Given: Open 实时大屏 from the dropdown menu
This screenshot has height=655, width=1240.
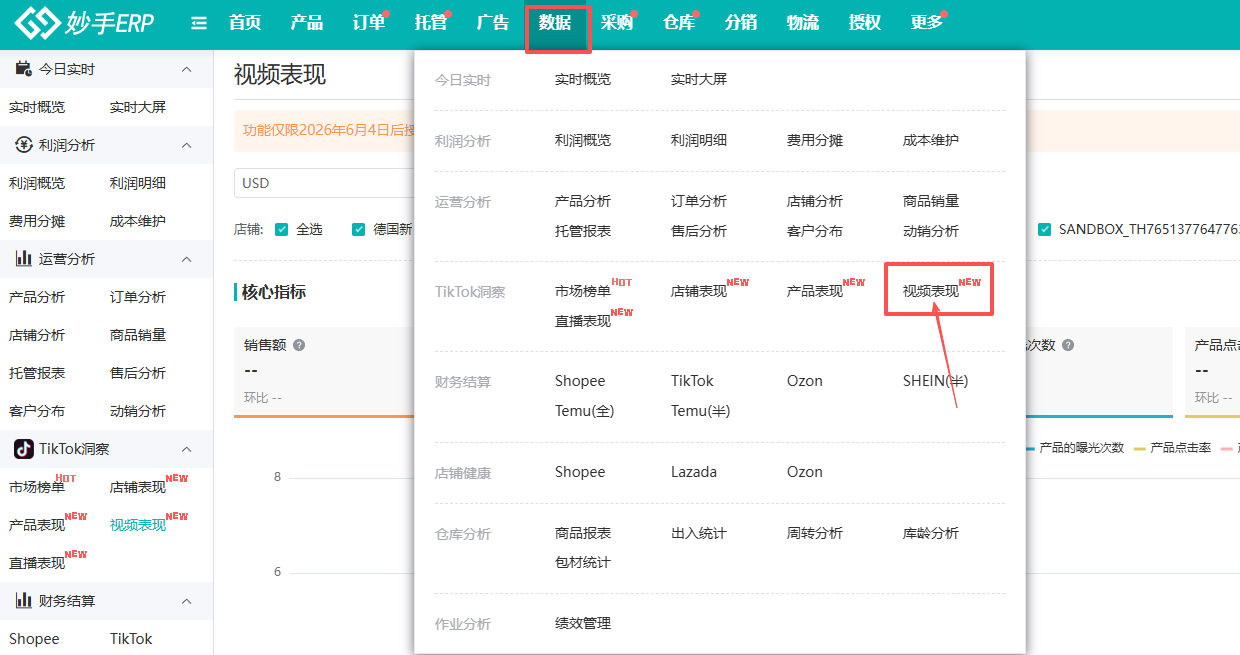Looking at the screenshot, I should click(x=699, y=79).
